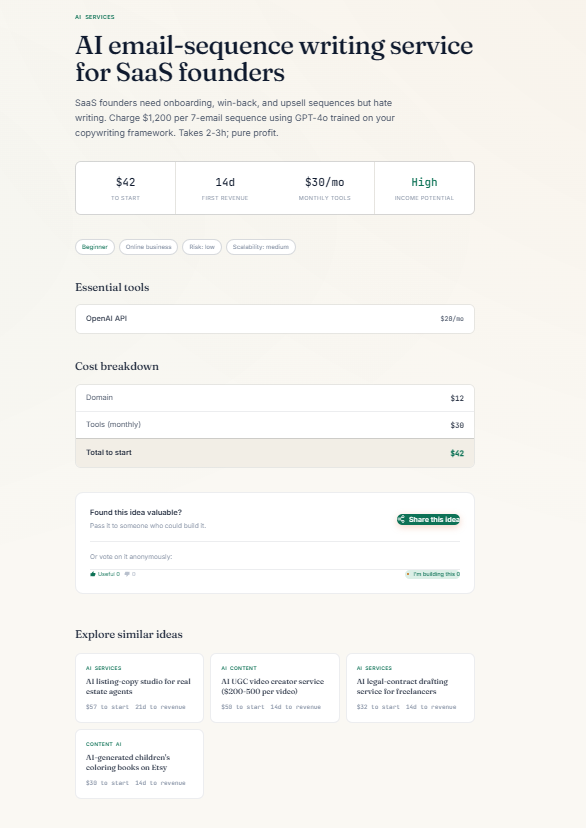
Task: Select the Online business tag pill
Action: [148, 247]
